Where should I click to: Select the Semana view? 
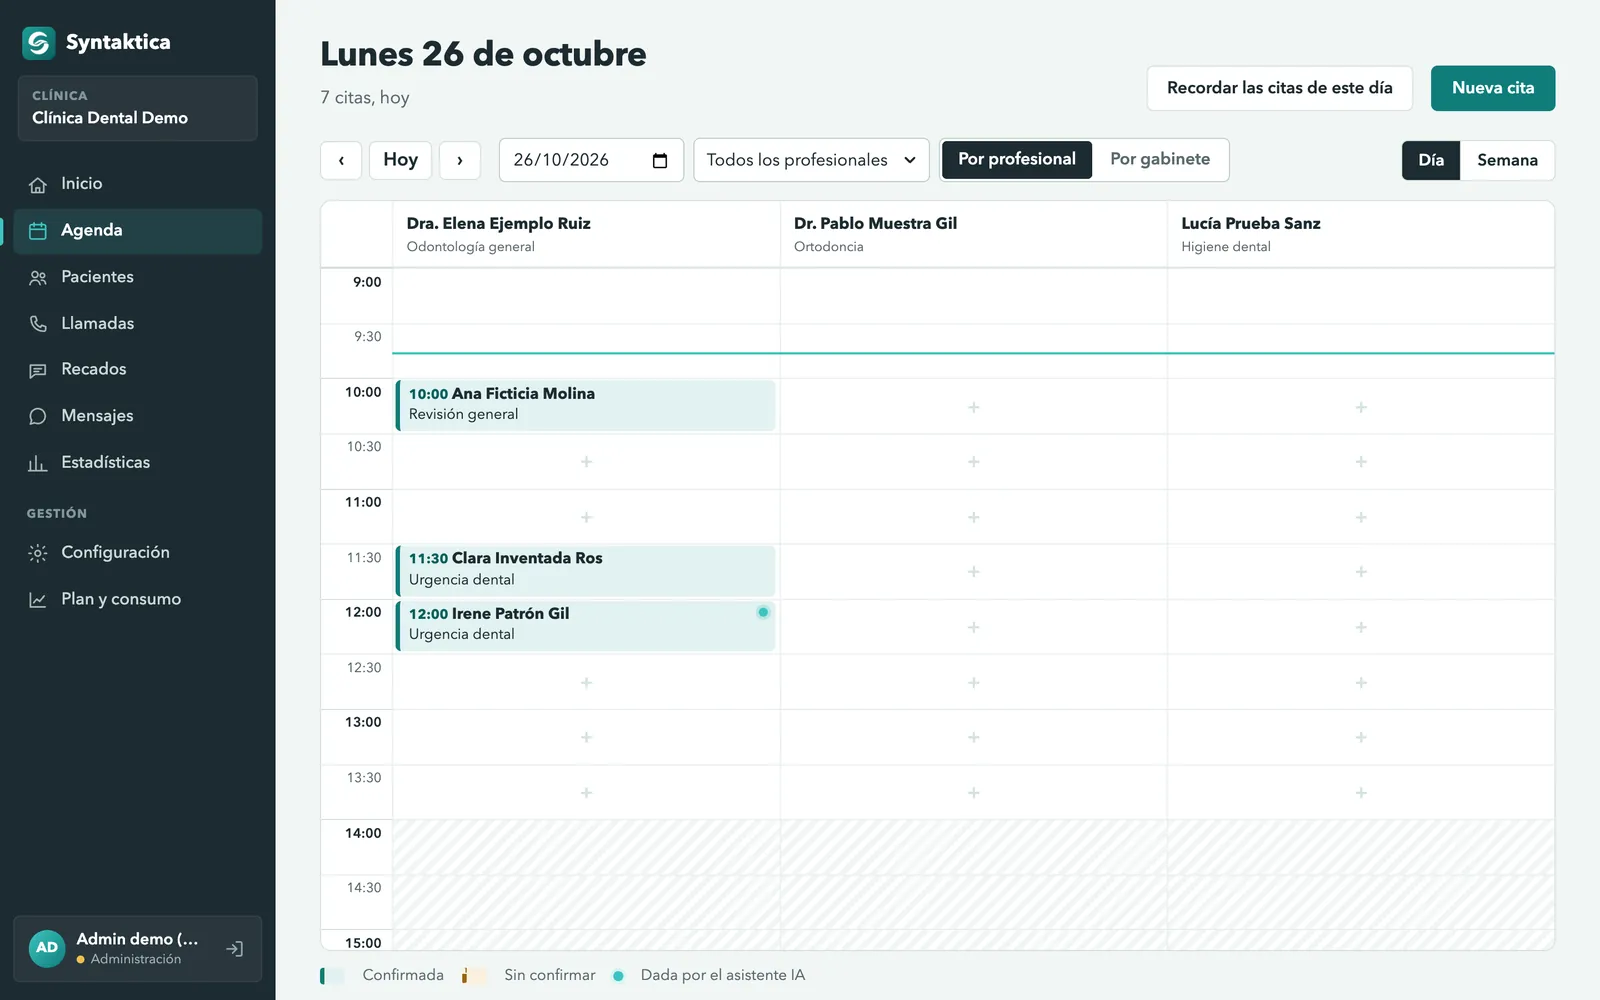[x=1507, y=161]
